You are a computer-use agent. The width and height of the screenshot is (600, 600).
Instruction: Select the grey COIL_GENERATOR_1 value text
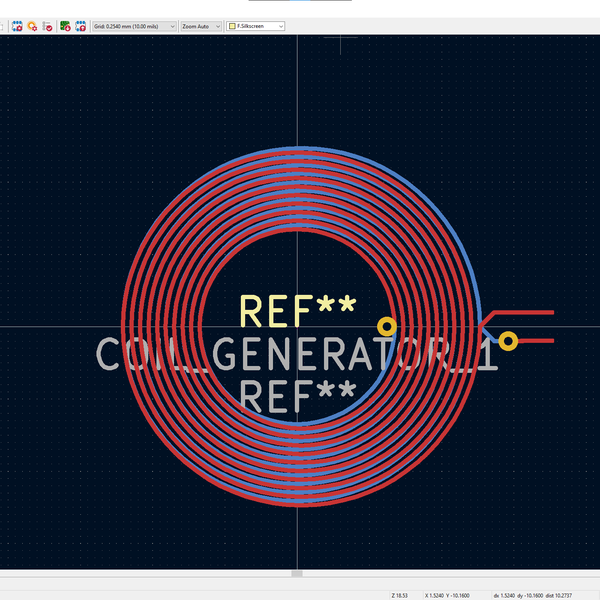point(297,354)
